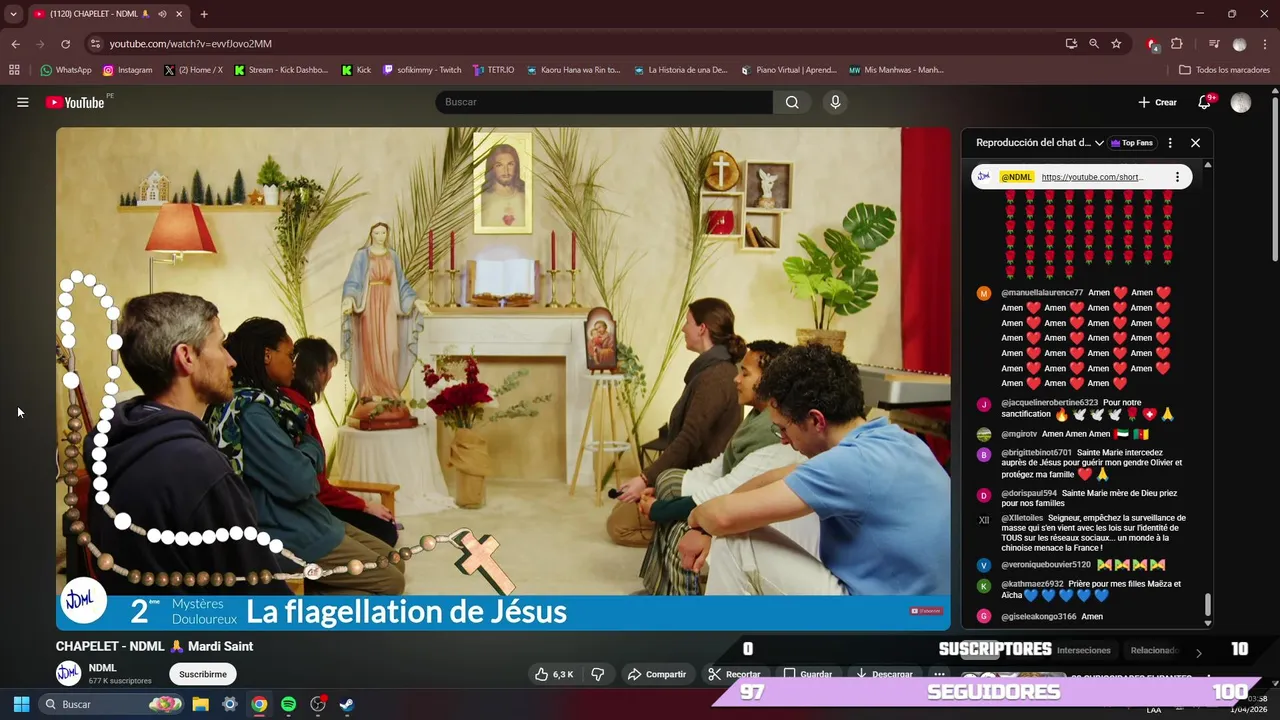Screen dimensions: 1280x720
Task: Click the @manuellalaurence77 chat username
Action: click(x=1042, y=293)
